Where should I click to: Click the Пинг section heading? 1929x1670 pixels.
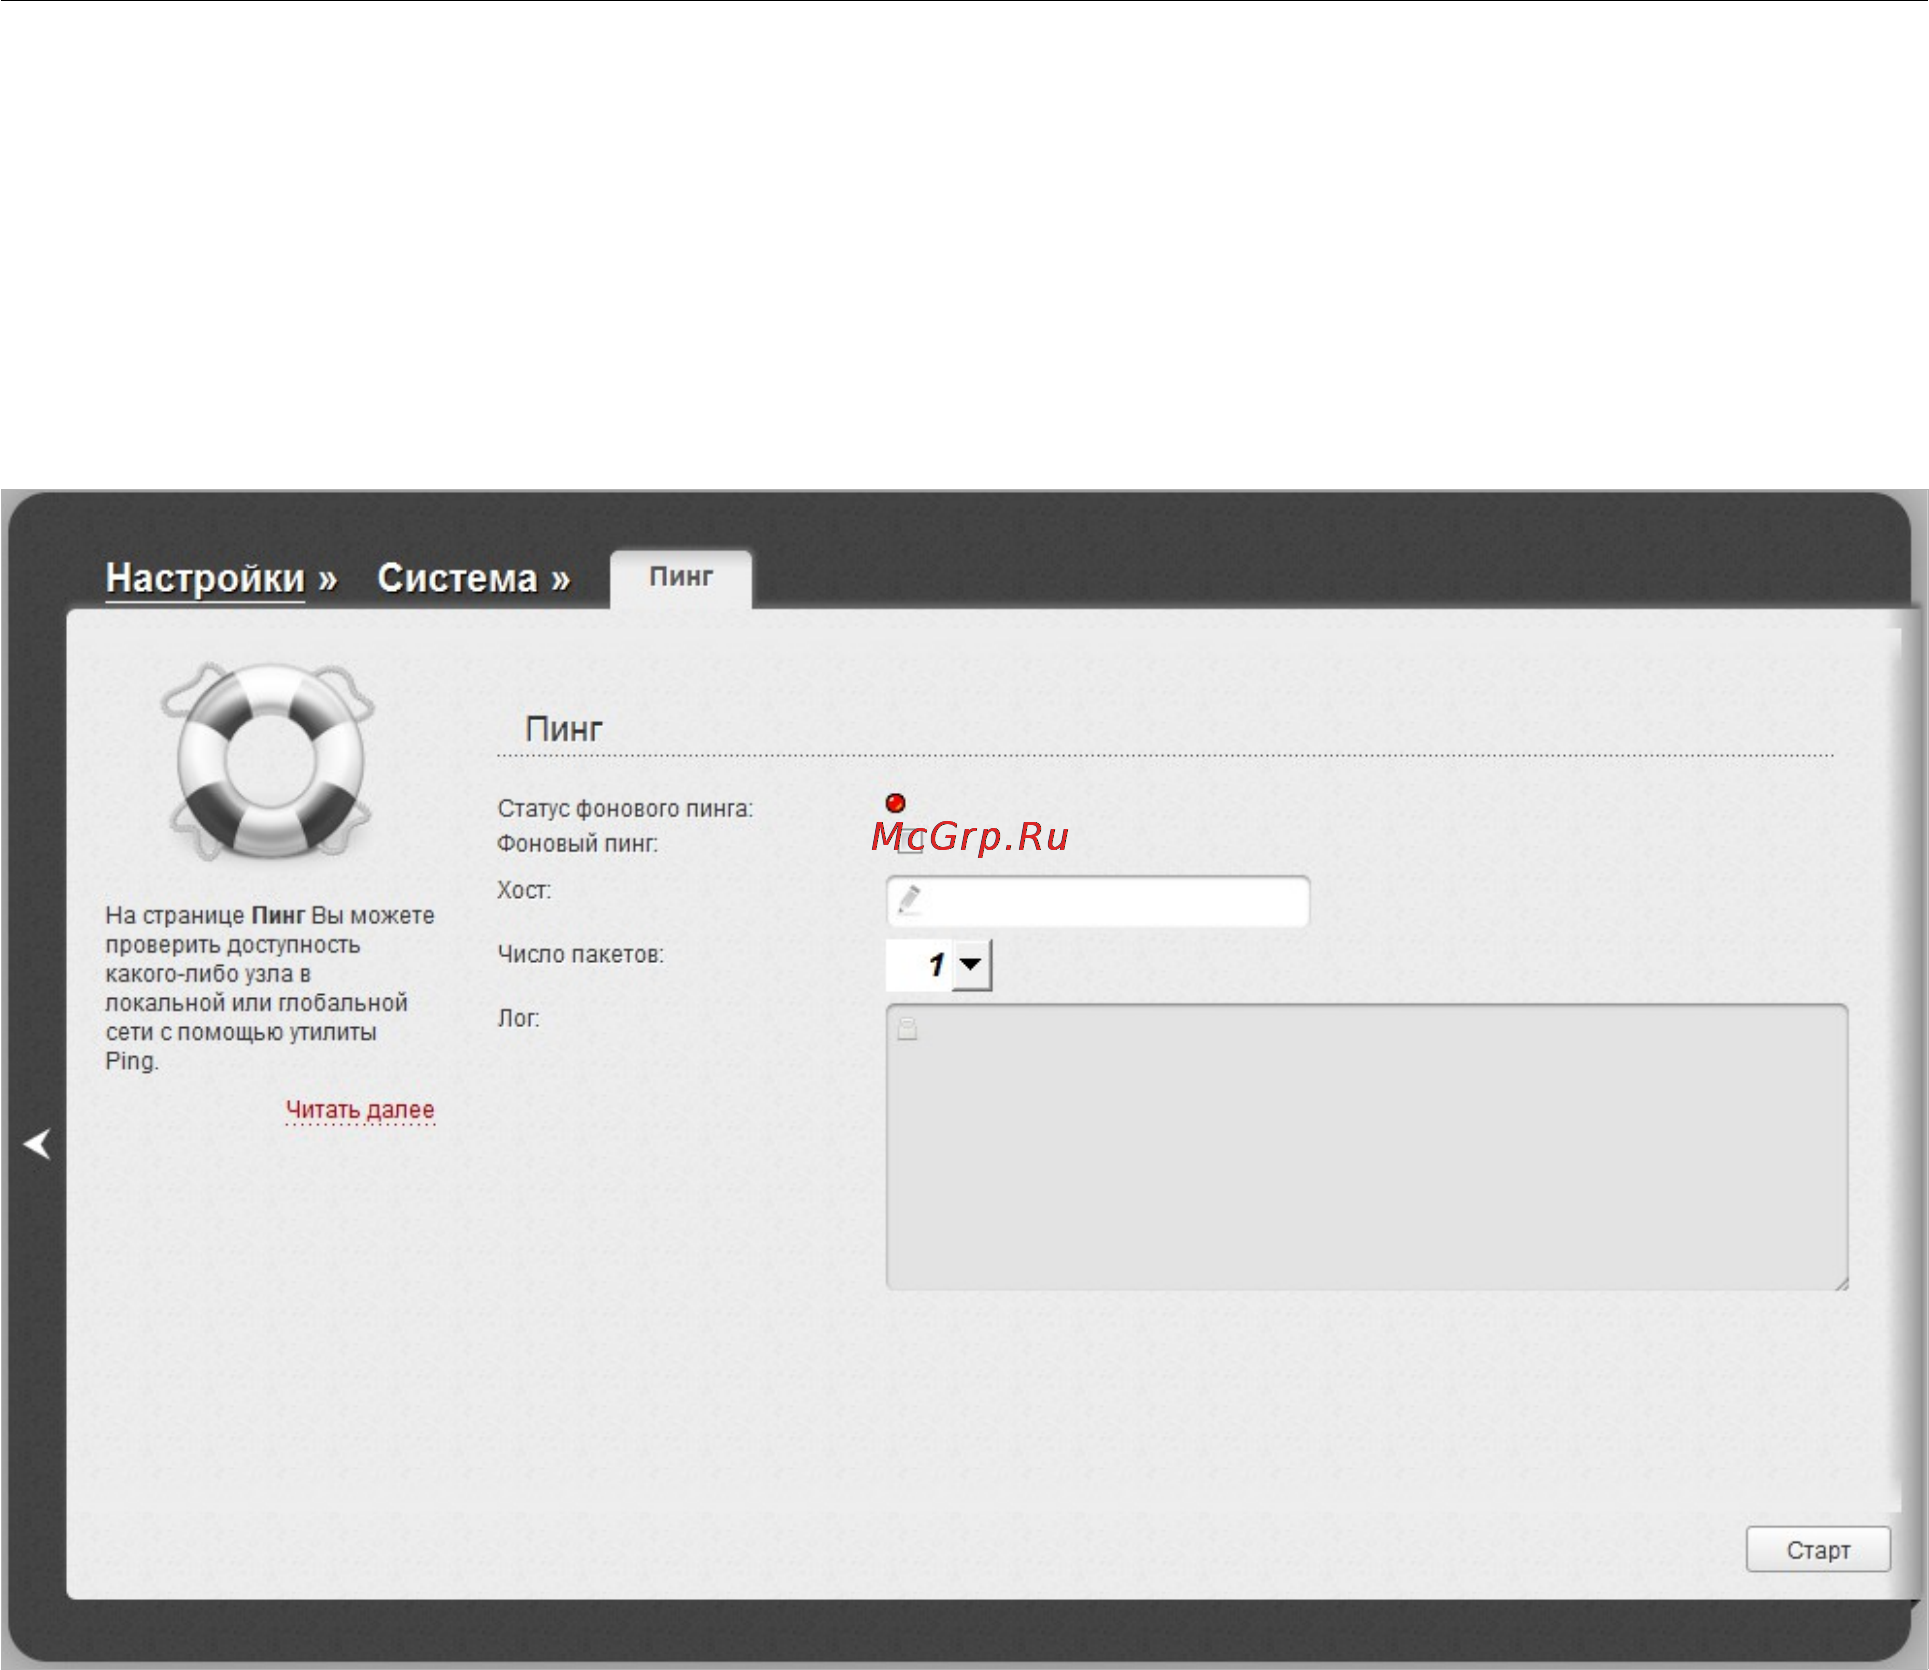click(564, 729)
